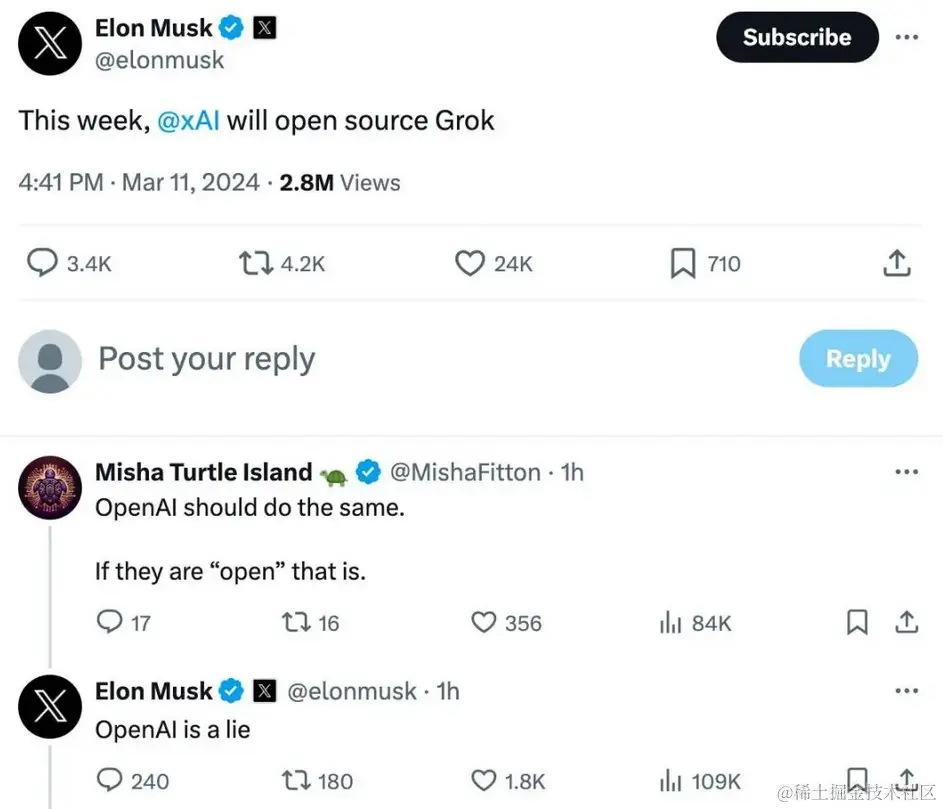Like the main tweet with 24K likes
The width and height of the screenshot is (943, 809).
coord(470,263)
